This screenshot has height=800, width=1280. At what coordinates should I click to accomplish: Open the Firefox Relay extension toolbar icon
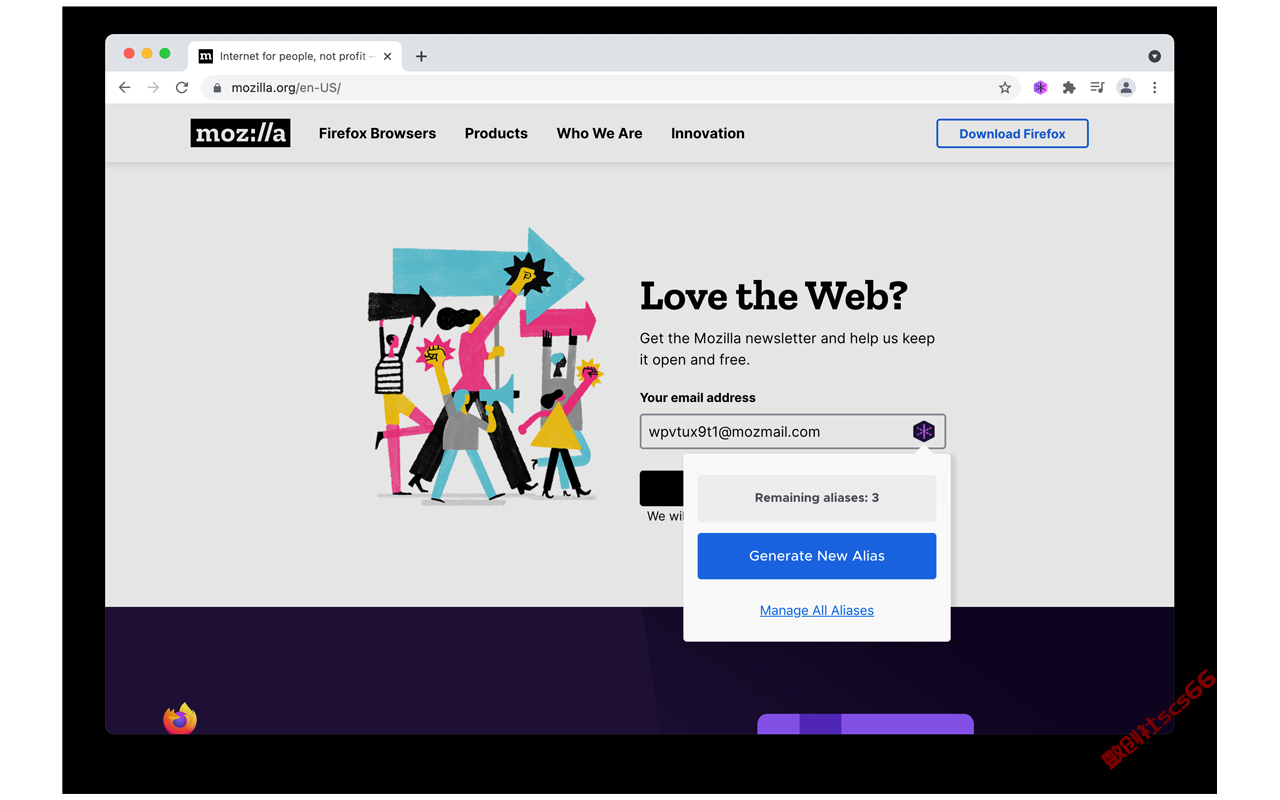(x=1040, y=88)
